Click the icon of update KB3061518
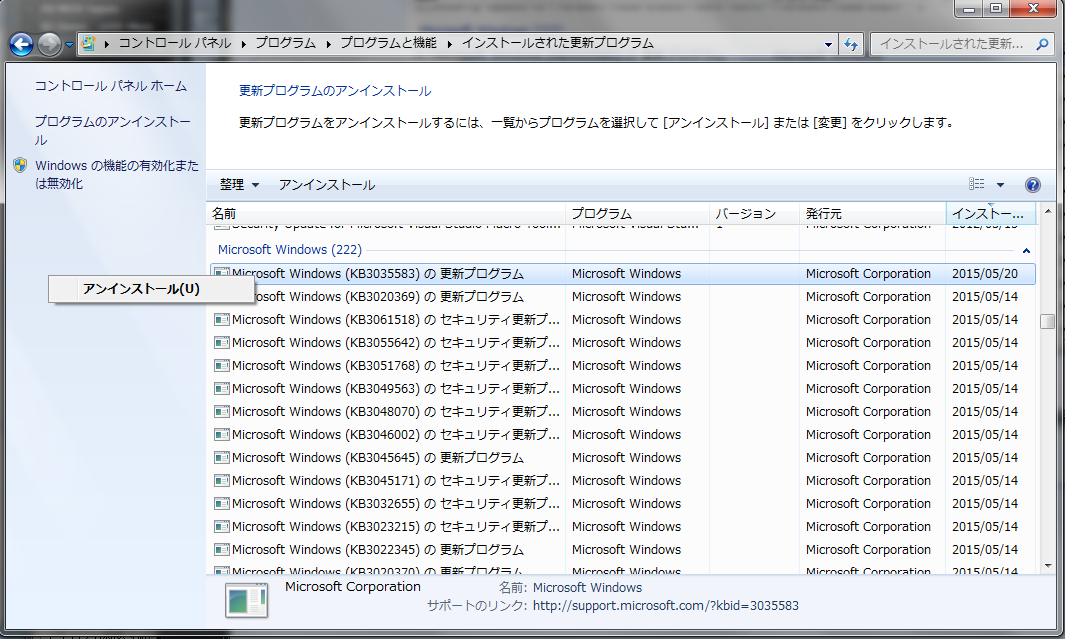Screen dimensions: 1065x639 tap(221, 320)
